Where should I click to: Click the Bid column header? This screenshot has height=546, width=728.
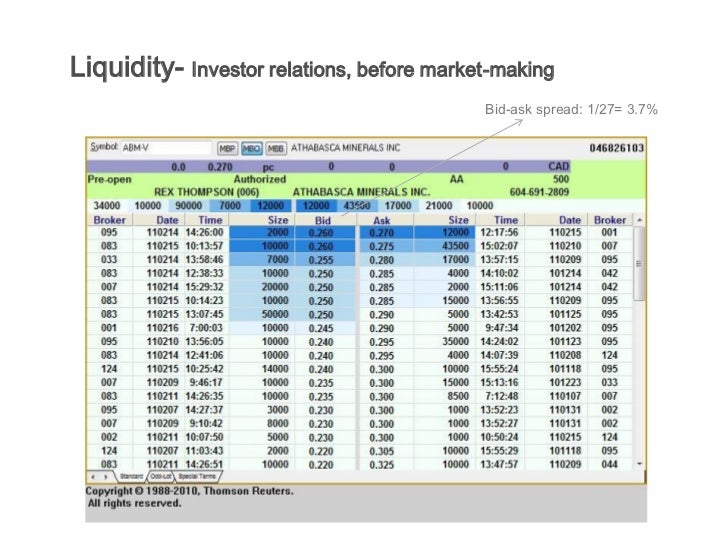pos(323,221)
